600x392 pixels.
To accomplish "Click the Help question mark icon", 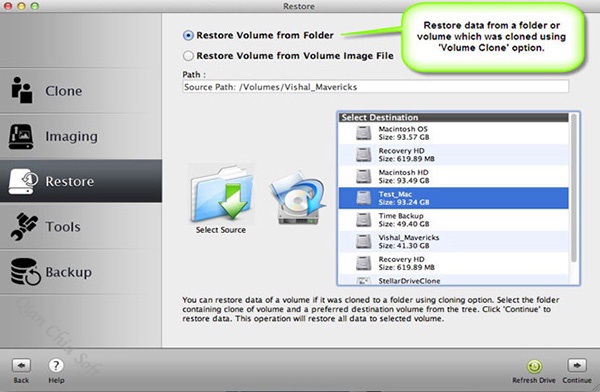I will tap(56, 366).
